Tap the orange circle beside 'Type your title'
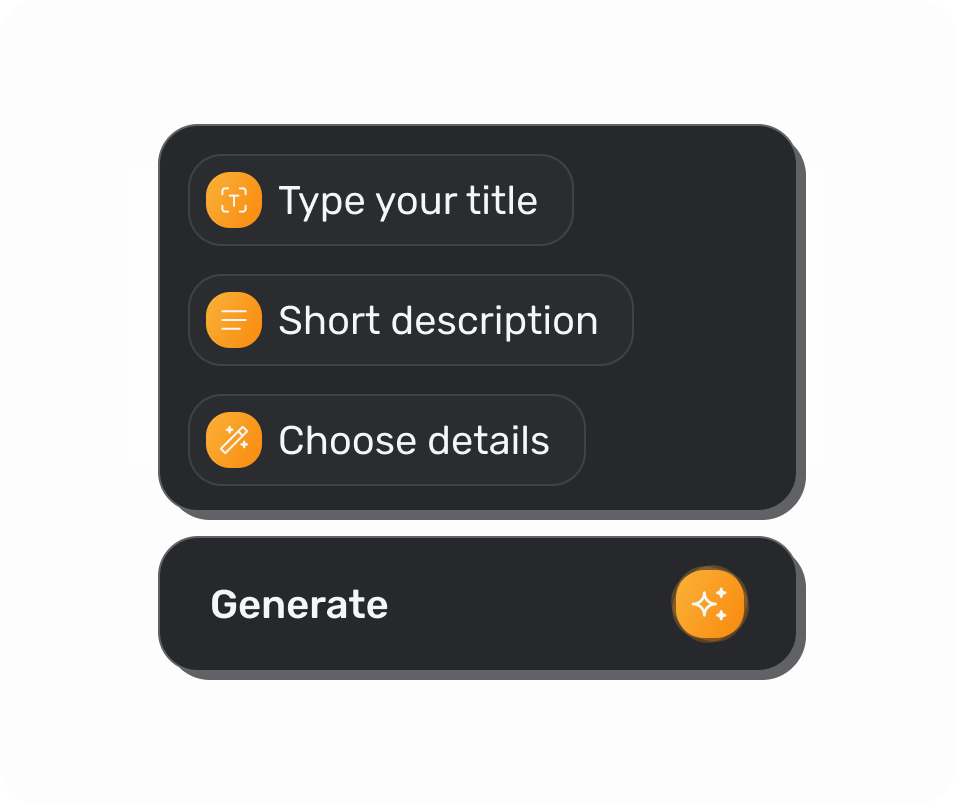This screenshot has height=804, width=956. 231,200
